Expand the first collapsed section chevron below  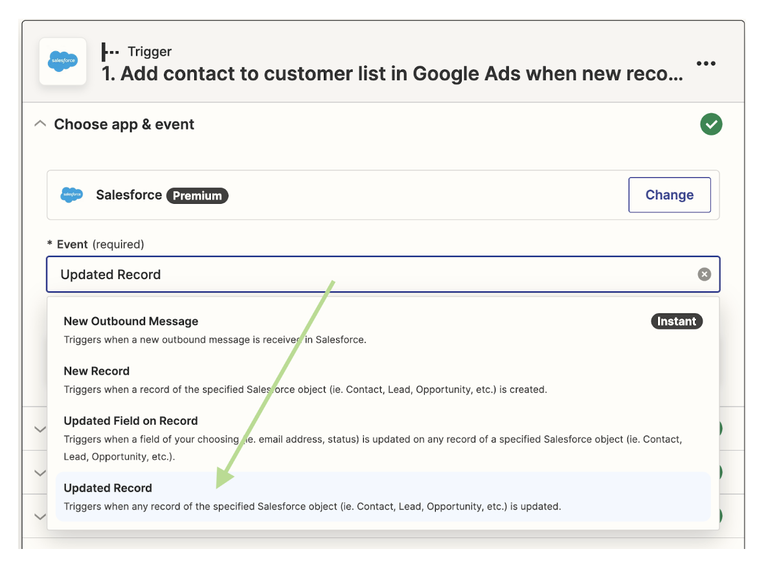tap(40, 429)
